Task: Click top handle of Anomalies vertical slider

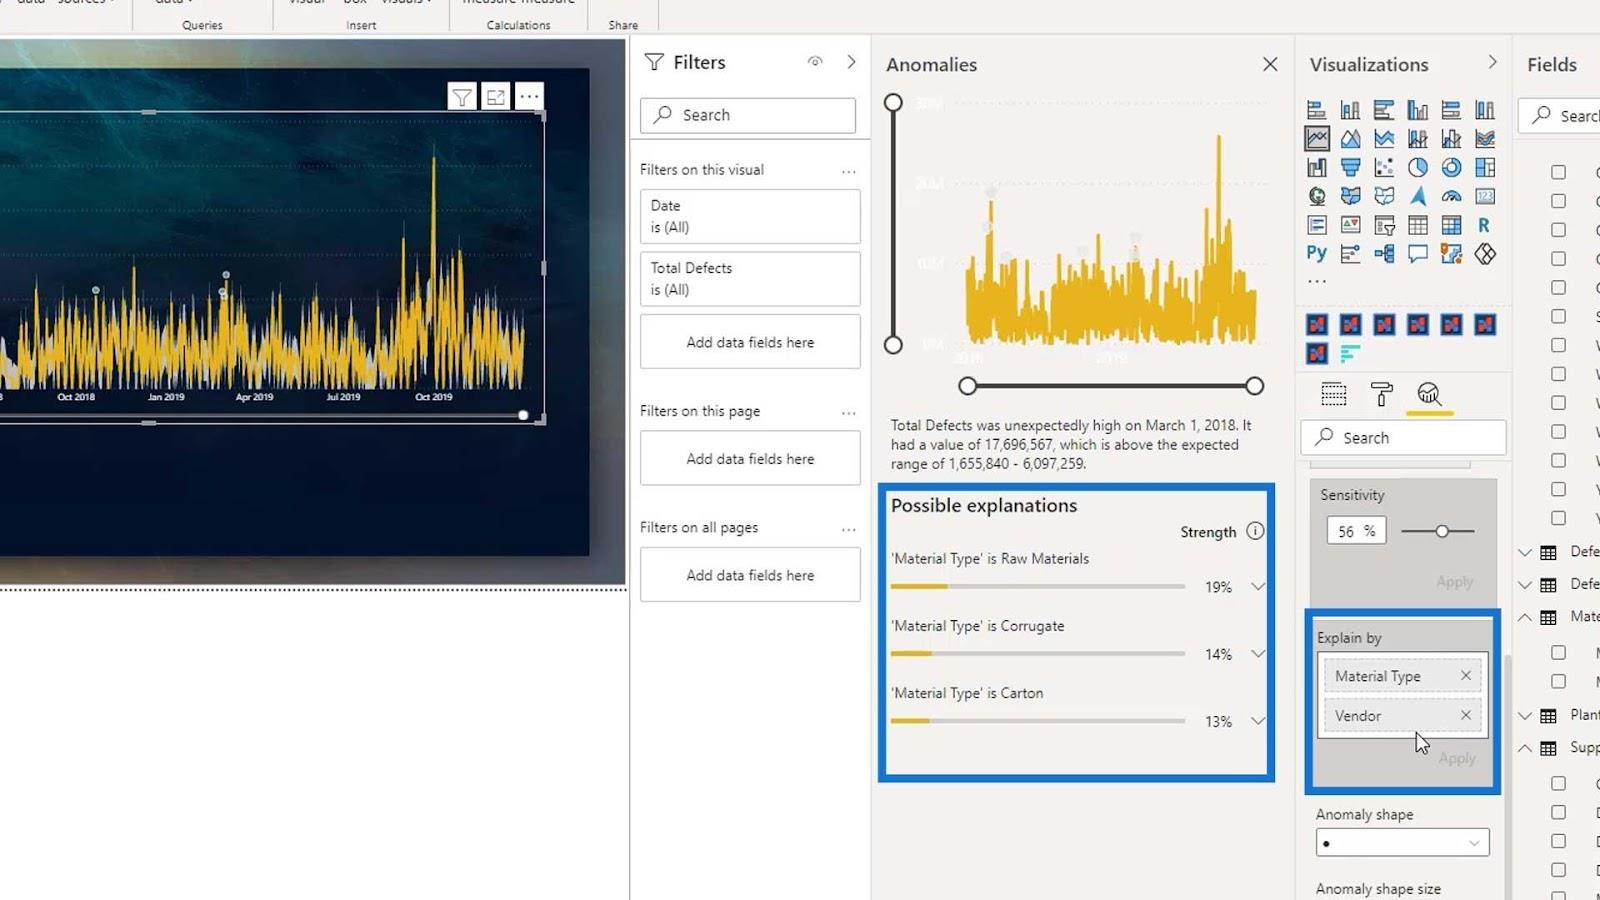Action: click(x=893, y=102)
